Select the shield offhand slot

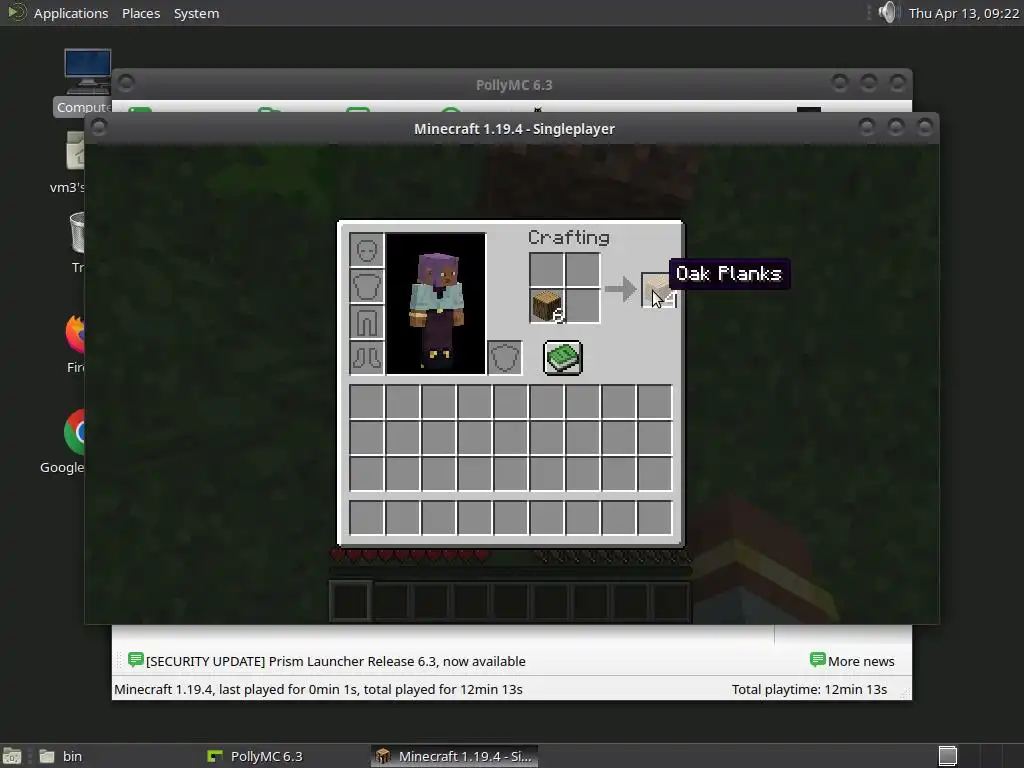(504, 358)
